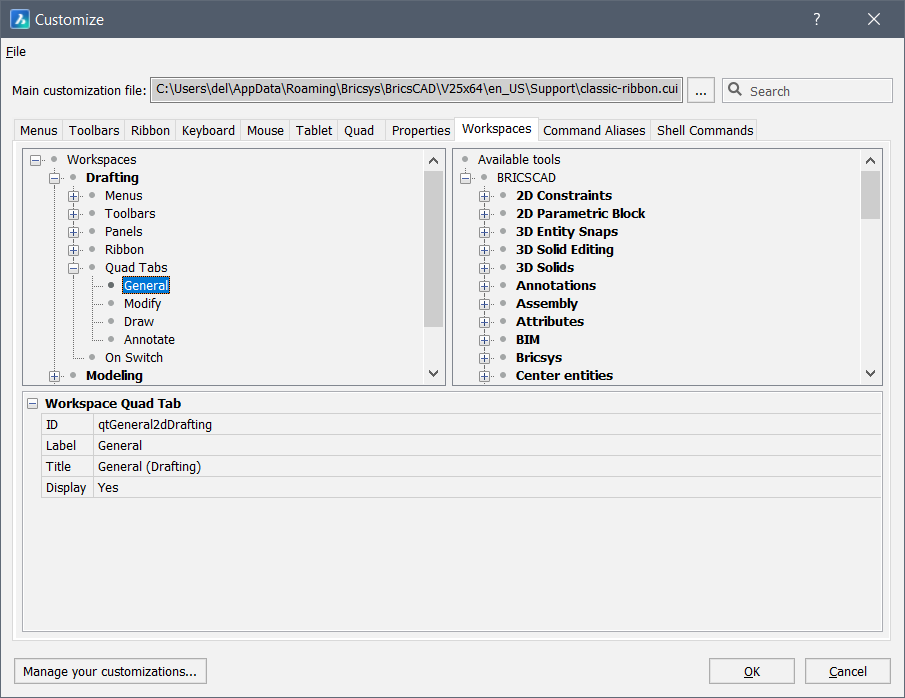Expand the Modeling workspace node

point(54,376)
